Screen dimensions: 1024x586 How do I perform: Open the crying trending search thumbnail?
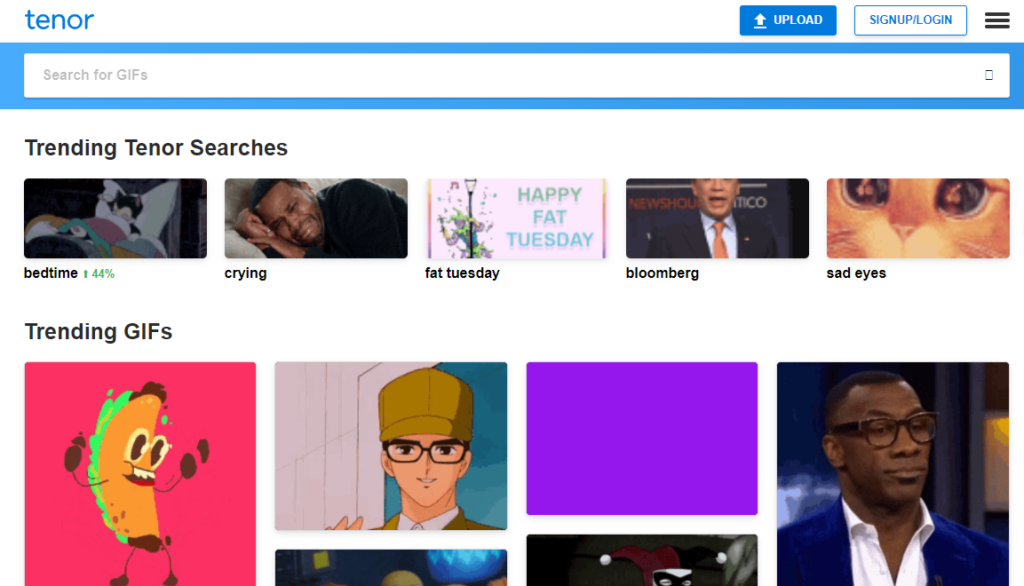coord(315,217)
